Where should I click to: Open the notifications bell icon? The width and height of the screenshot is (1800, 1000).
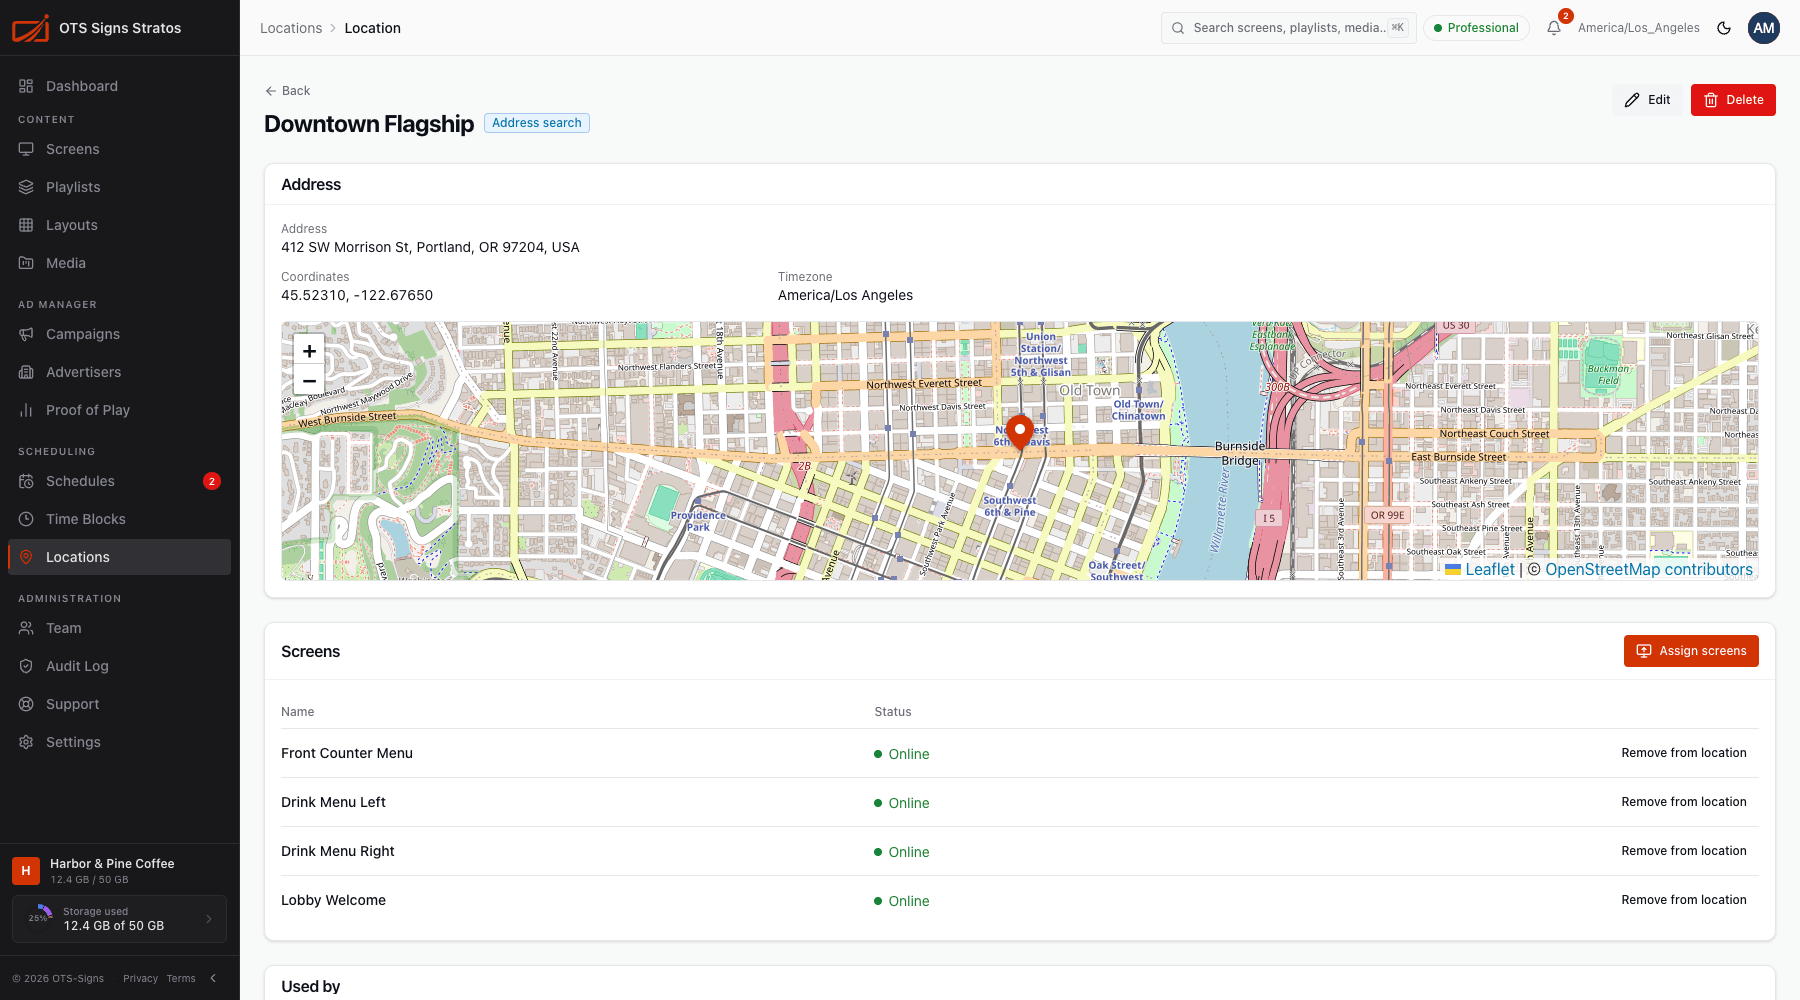click(x=1554, y=28)
